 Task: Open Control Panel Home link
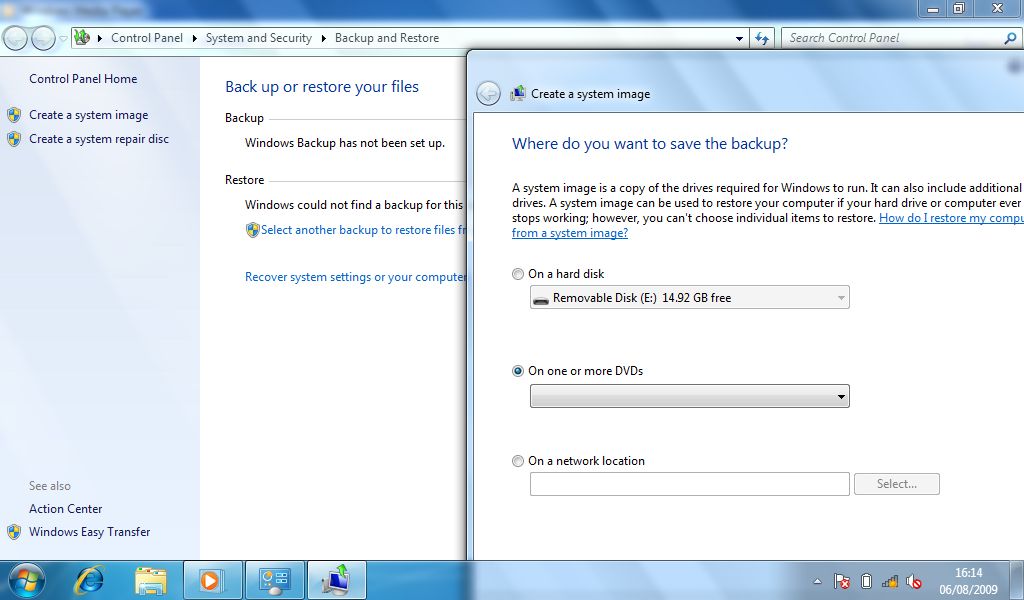pos(83,79)
